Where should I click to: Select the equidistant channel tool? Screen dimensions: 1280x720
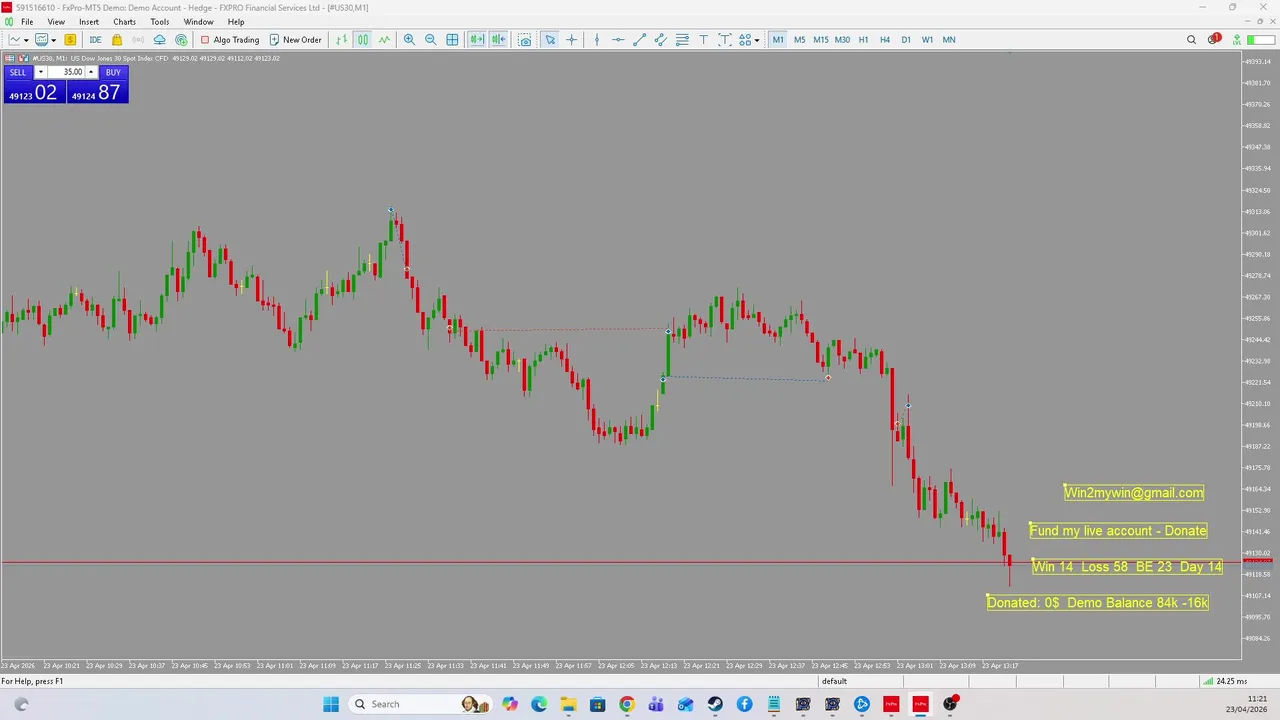click(660, 40)
